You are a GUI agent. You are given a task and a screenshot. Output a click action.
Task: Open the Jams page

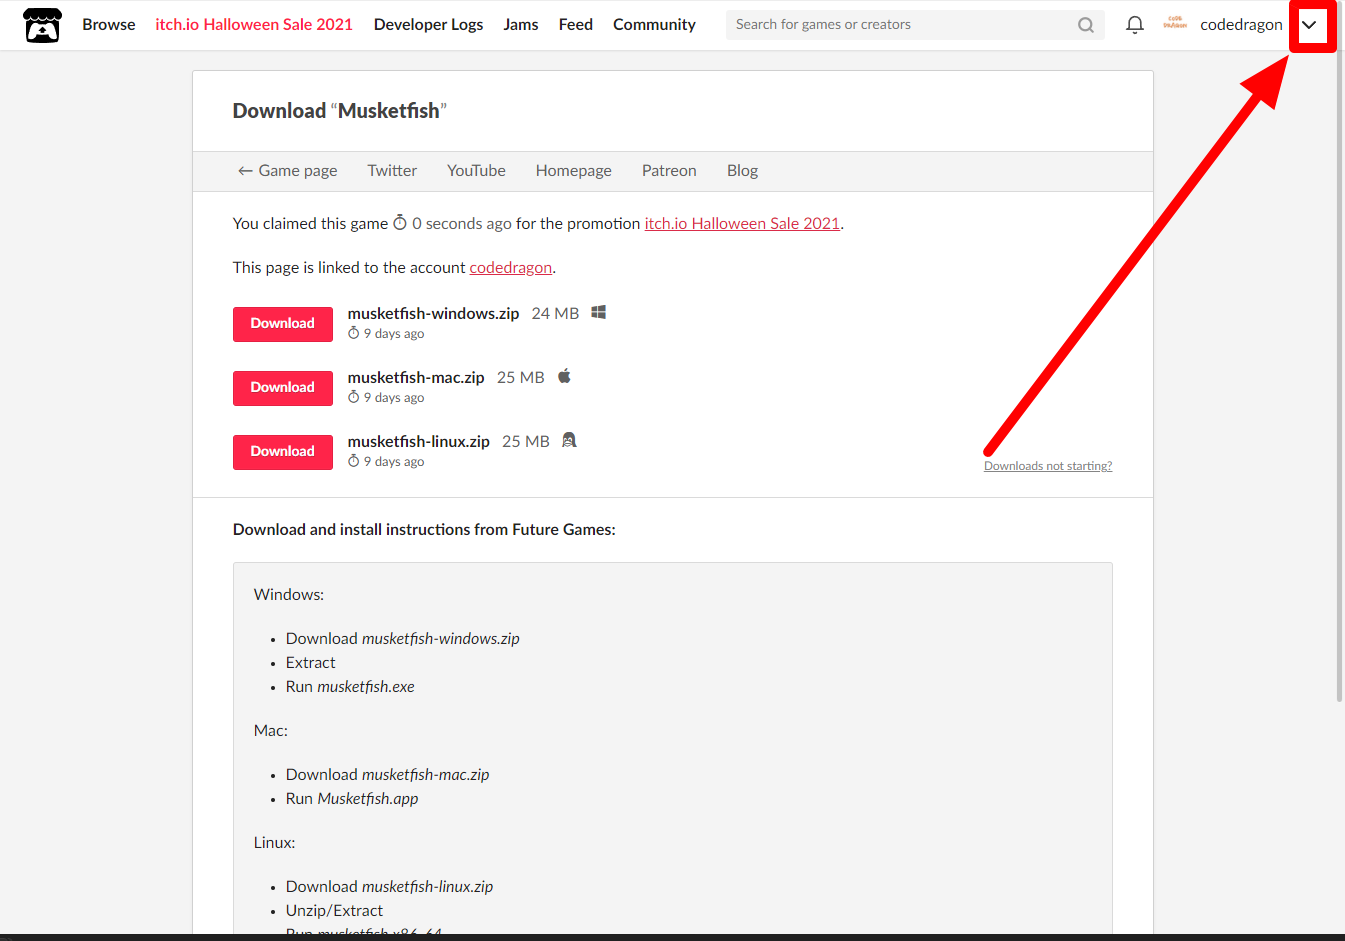[x=521, y=24]
